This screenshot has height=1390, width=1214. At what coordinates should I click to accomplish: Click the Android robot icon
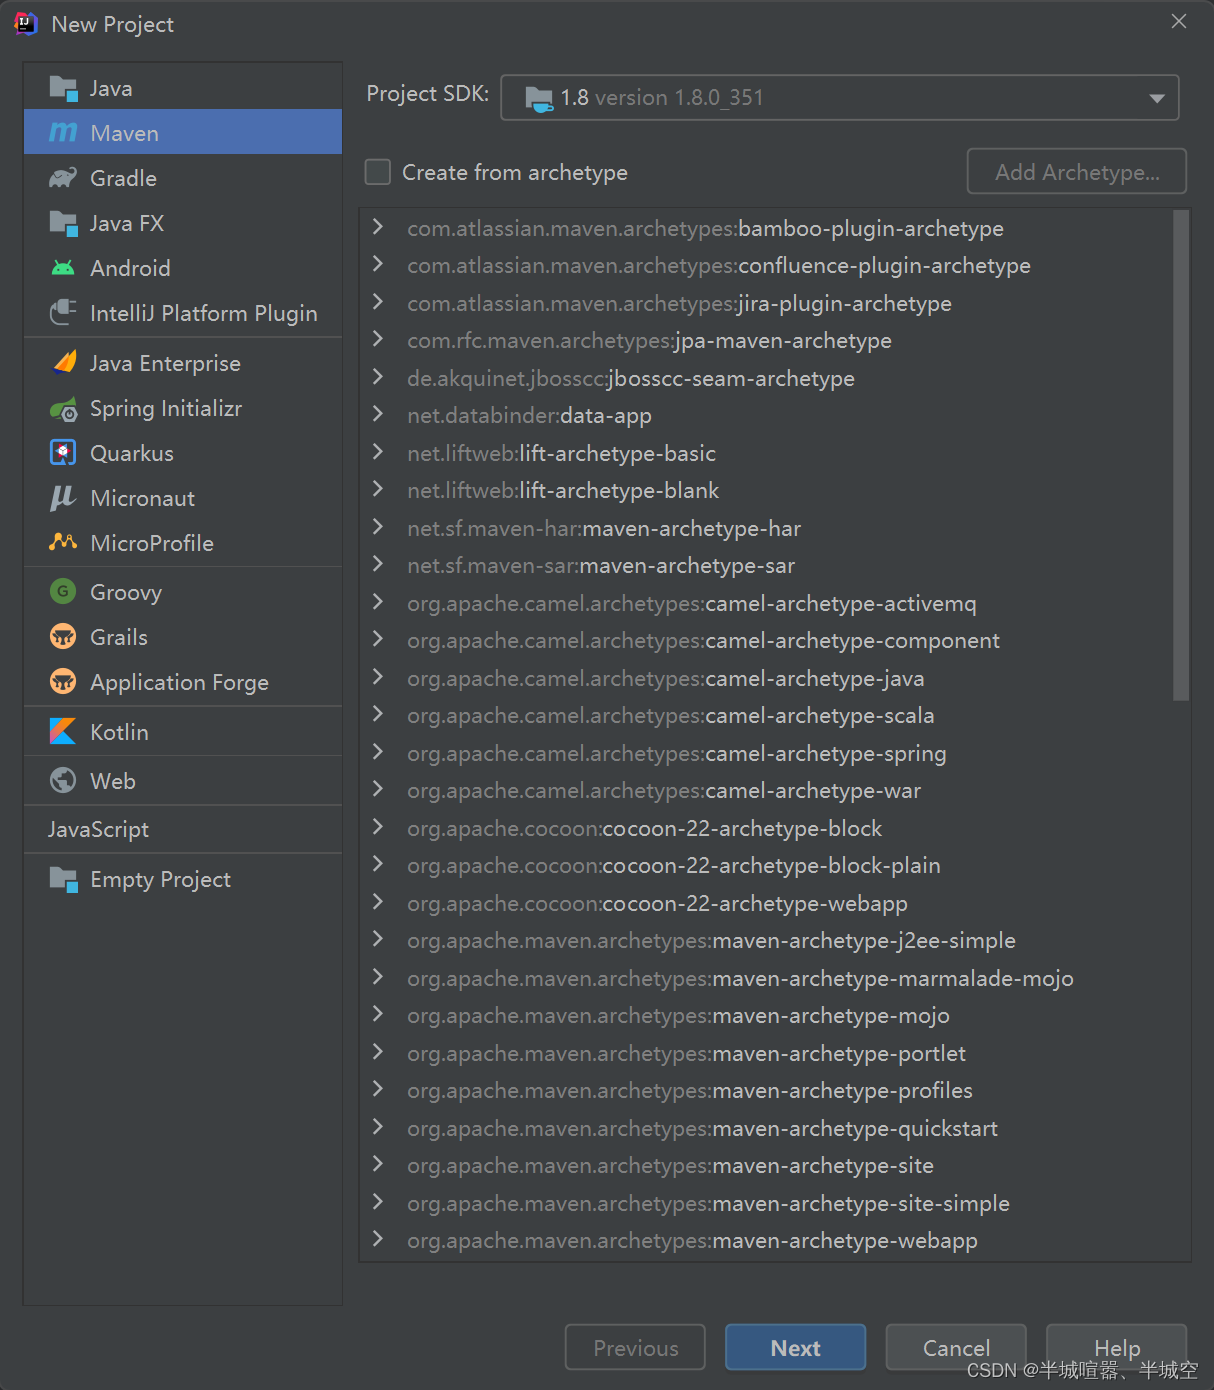(x=63, y=268)
